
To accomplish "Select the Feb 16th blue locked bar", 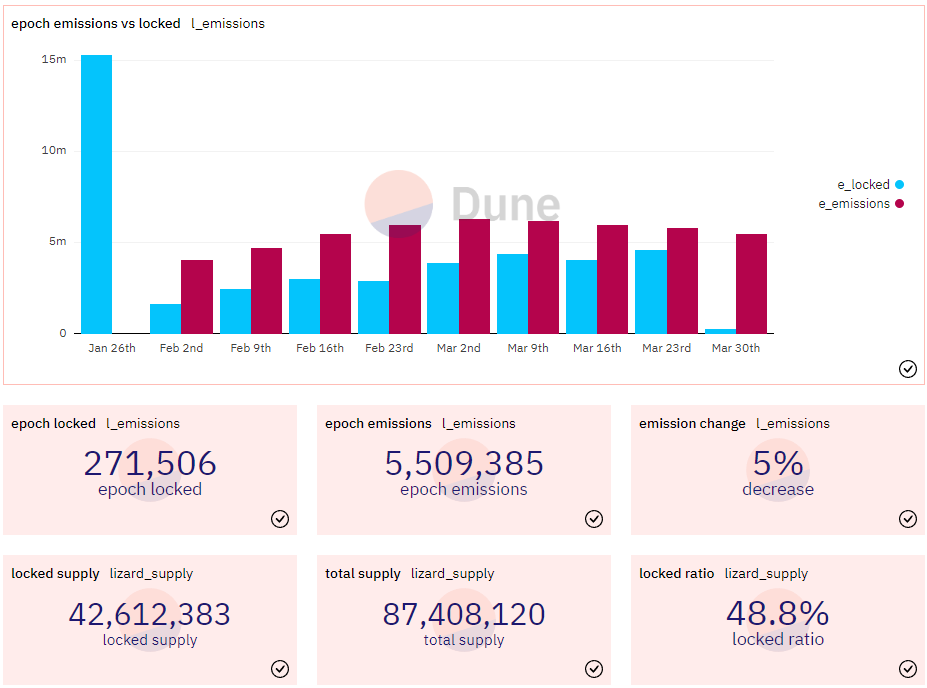I will coord(304,306).
